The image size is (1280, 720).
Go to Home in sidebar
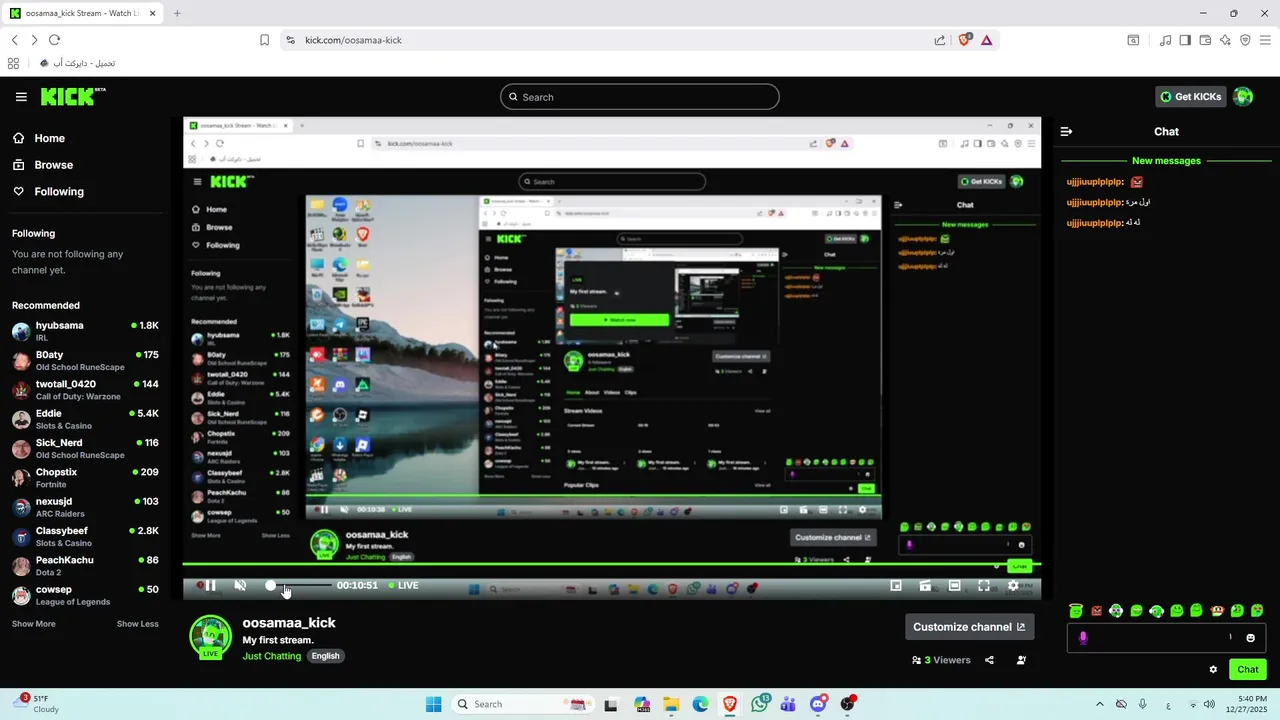coord(38,138)
